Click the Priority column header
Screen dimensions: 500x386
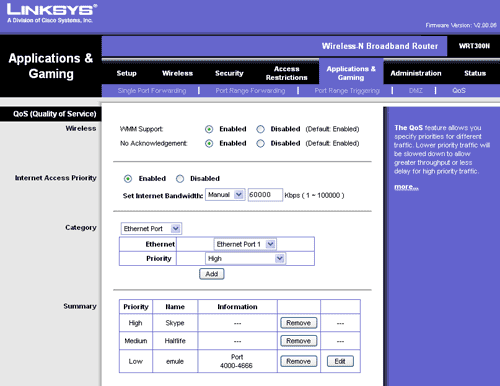click(x=136, y=307)
